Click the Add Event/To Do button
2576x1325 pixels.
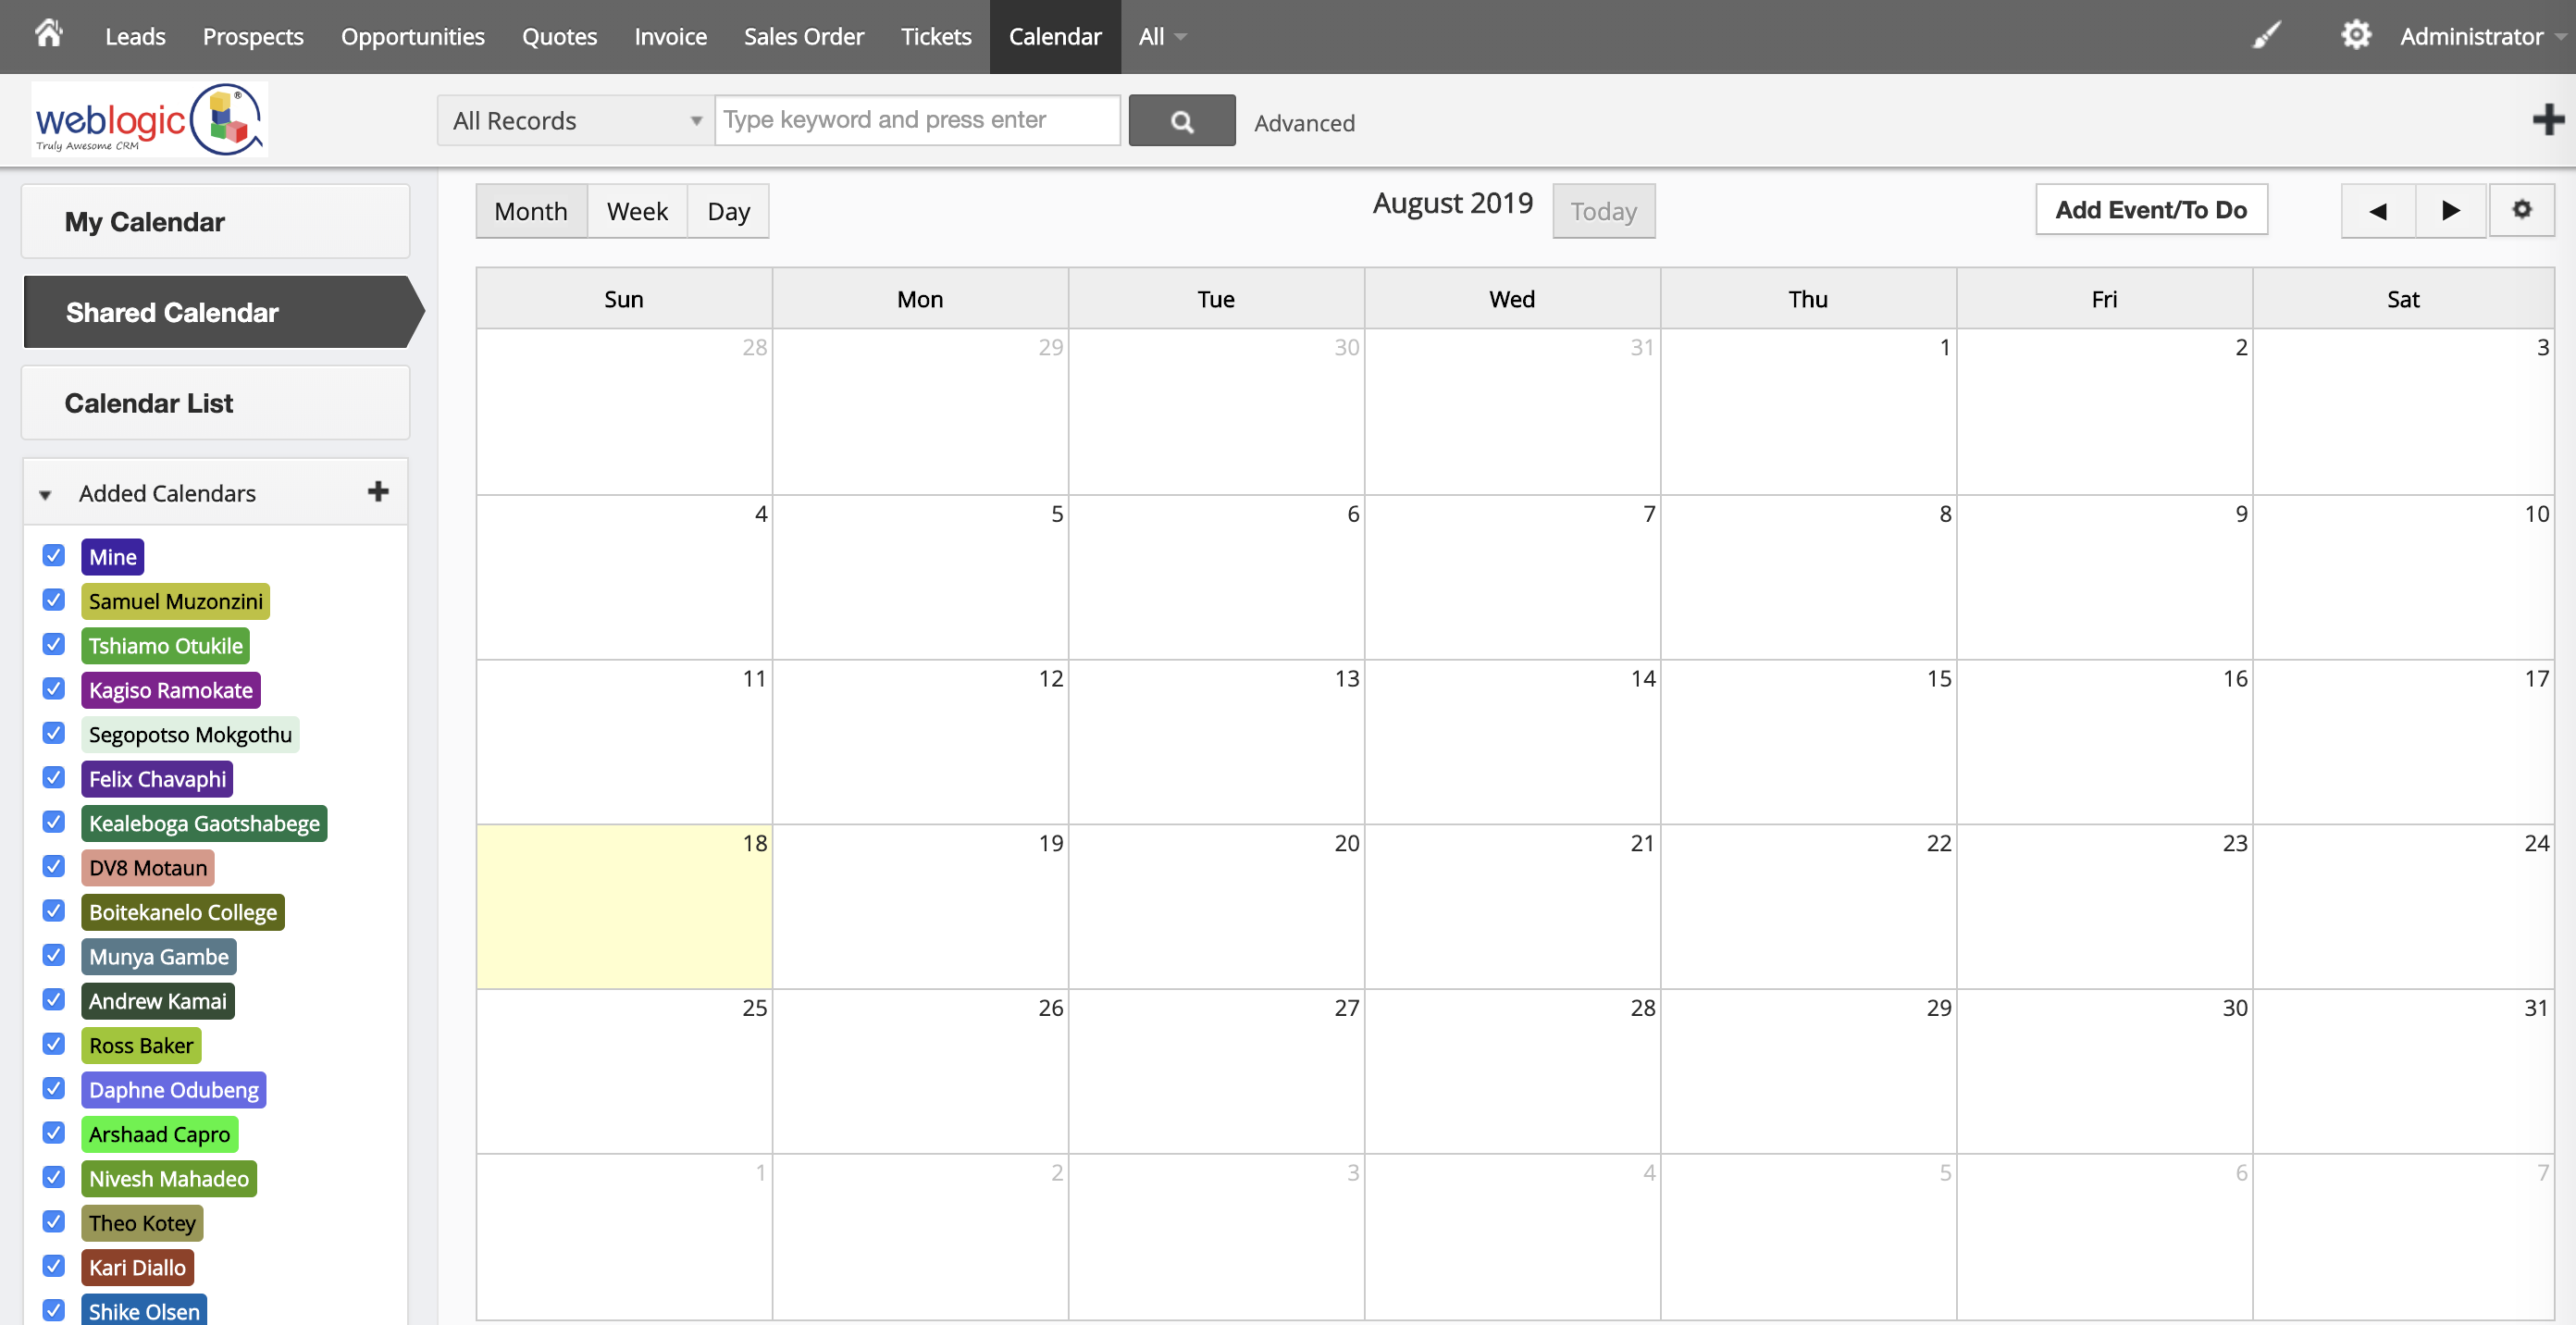pyautogui.click(x=2151, y=210)
